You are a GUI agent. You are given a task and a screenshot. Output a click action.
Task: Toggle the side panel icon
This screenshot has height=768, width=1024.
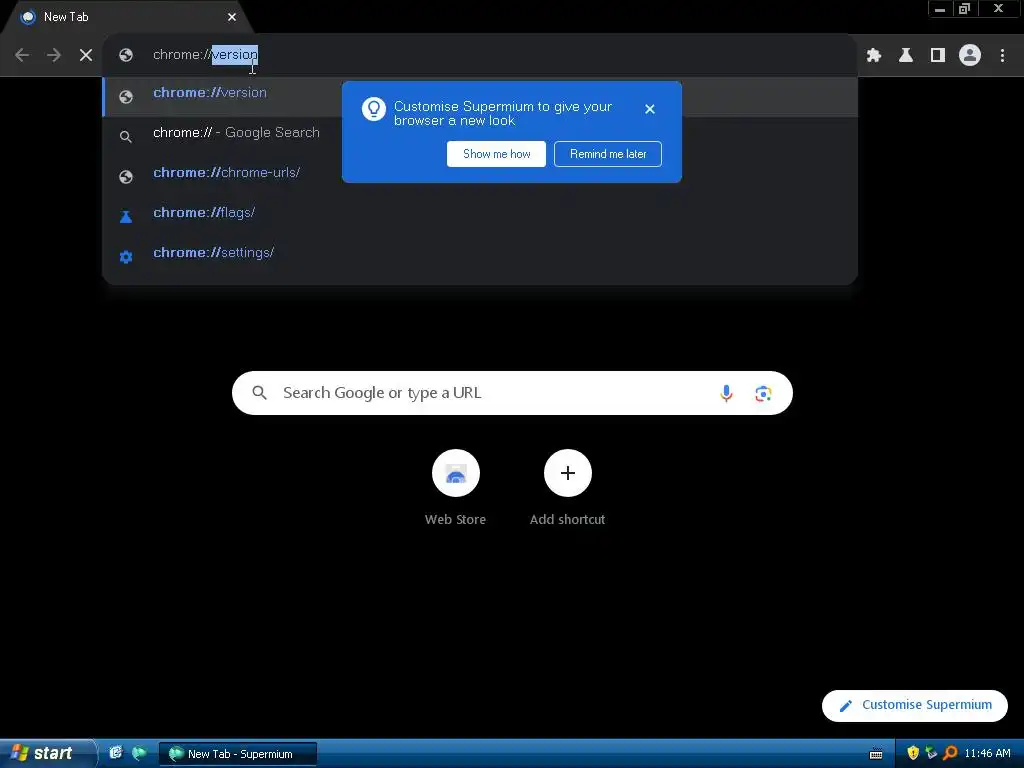tap(938, 56)
